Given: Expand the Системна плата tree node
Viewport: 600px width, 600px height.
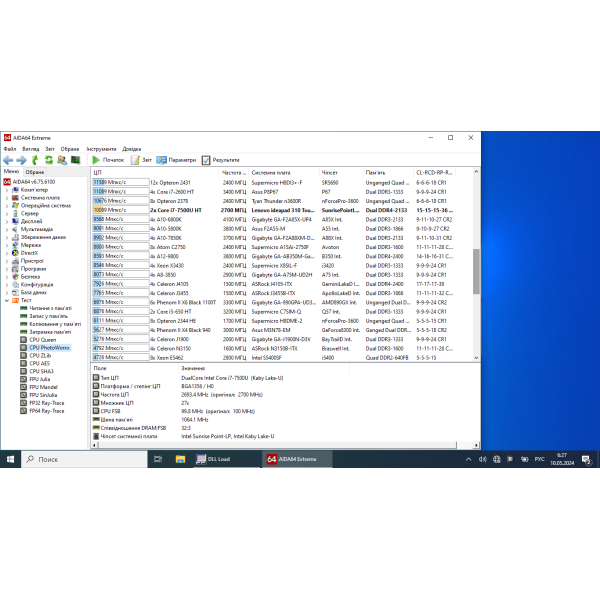Looking at the screenshot, I should [7, 198].
